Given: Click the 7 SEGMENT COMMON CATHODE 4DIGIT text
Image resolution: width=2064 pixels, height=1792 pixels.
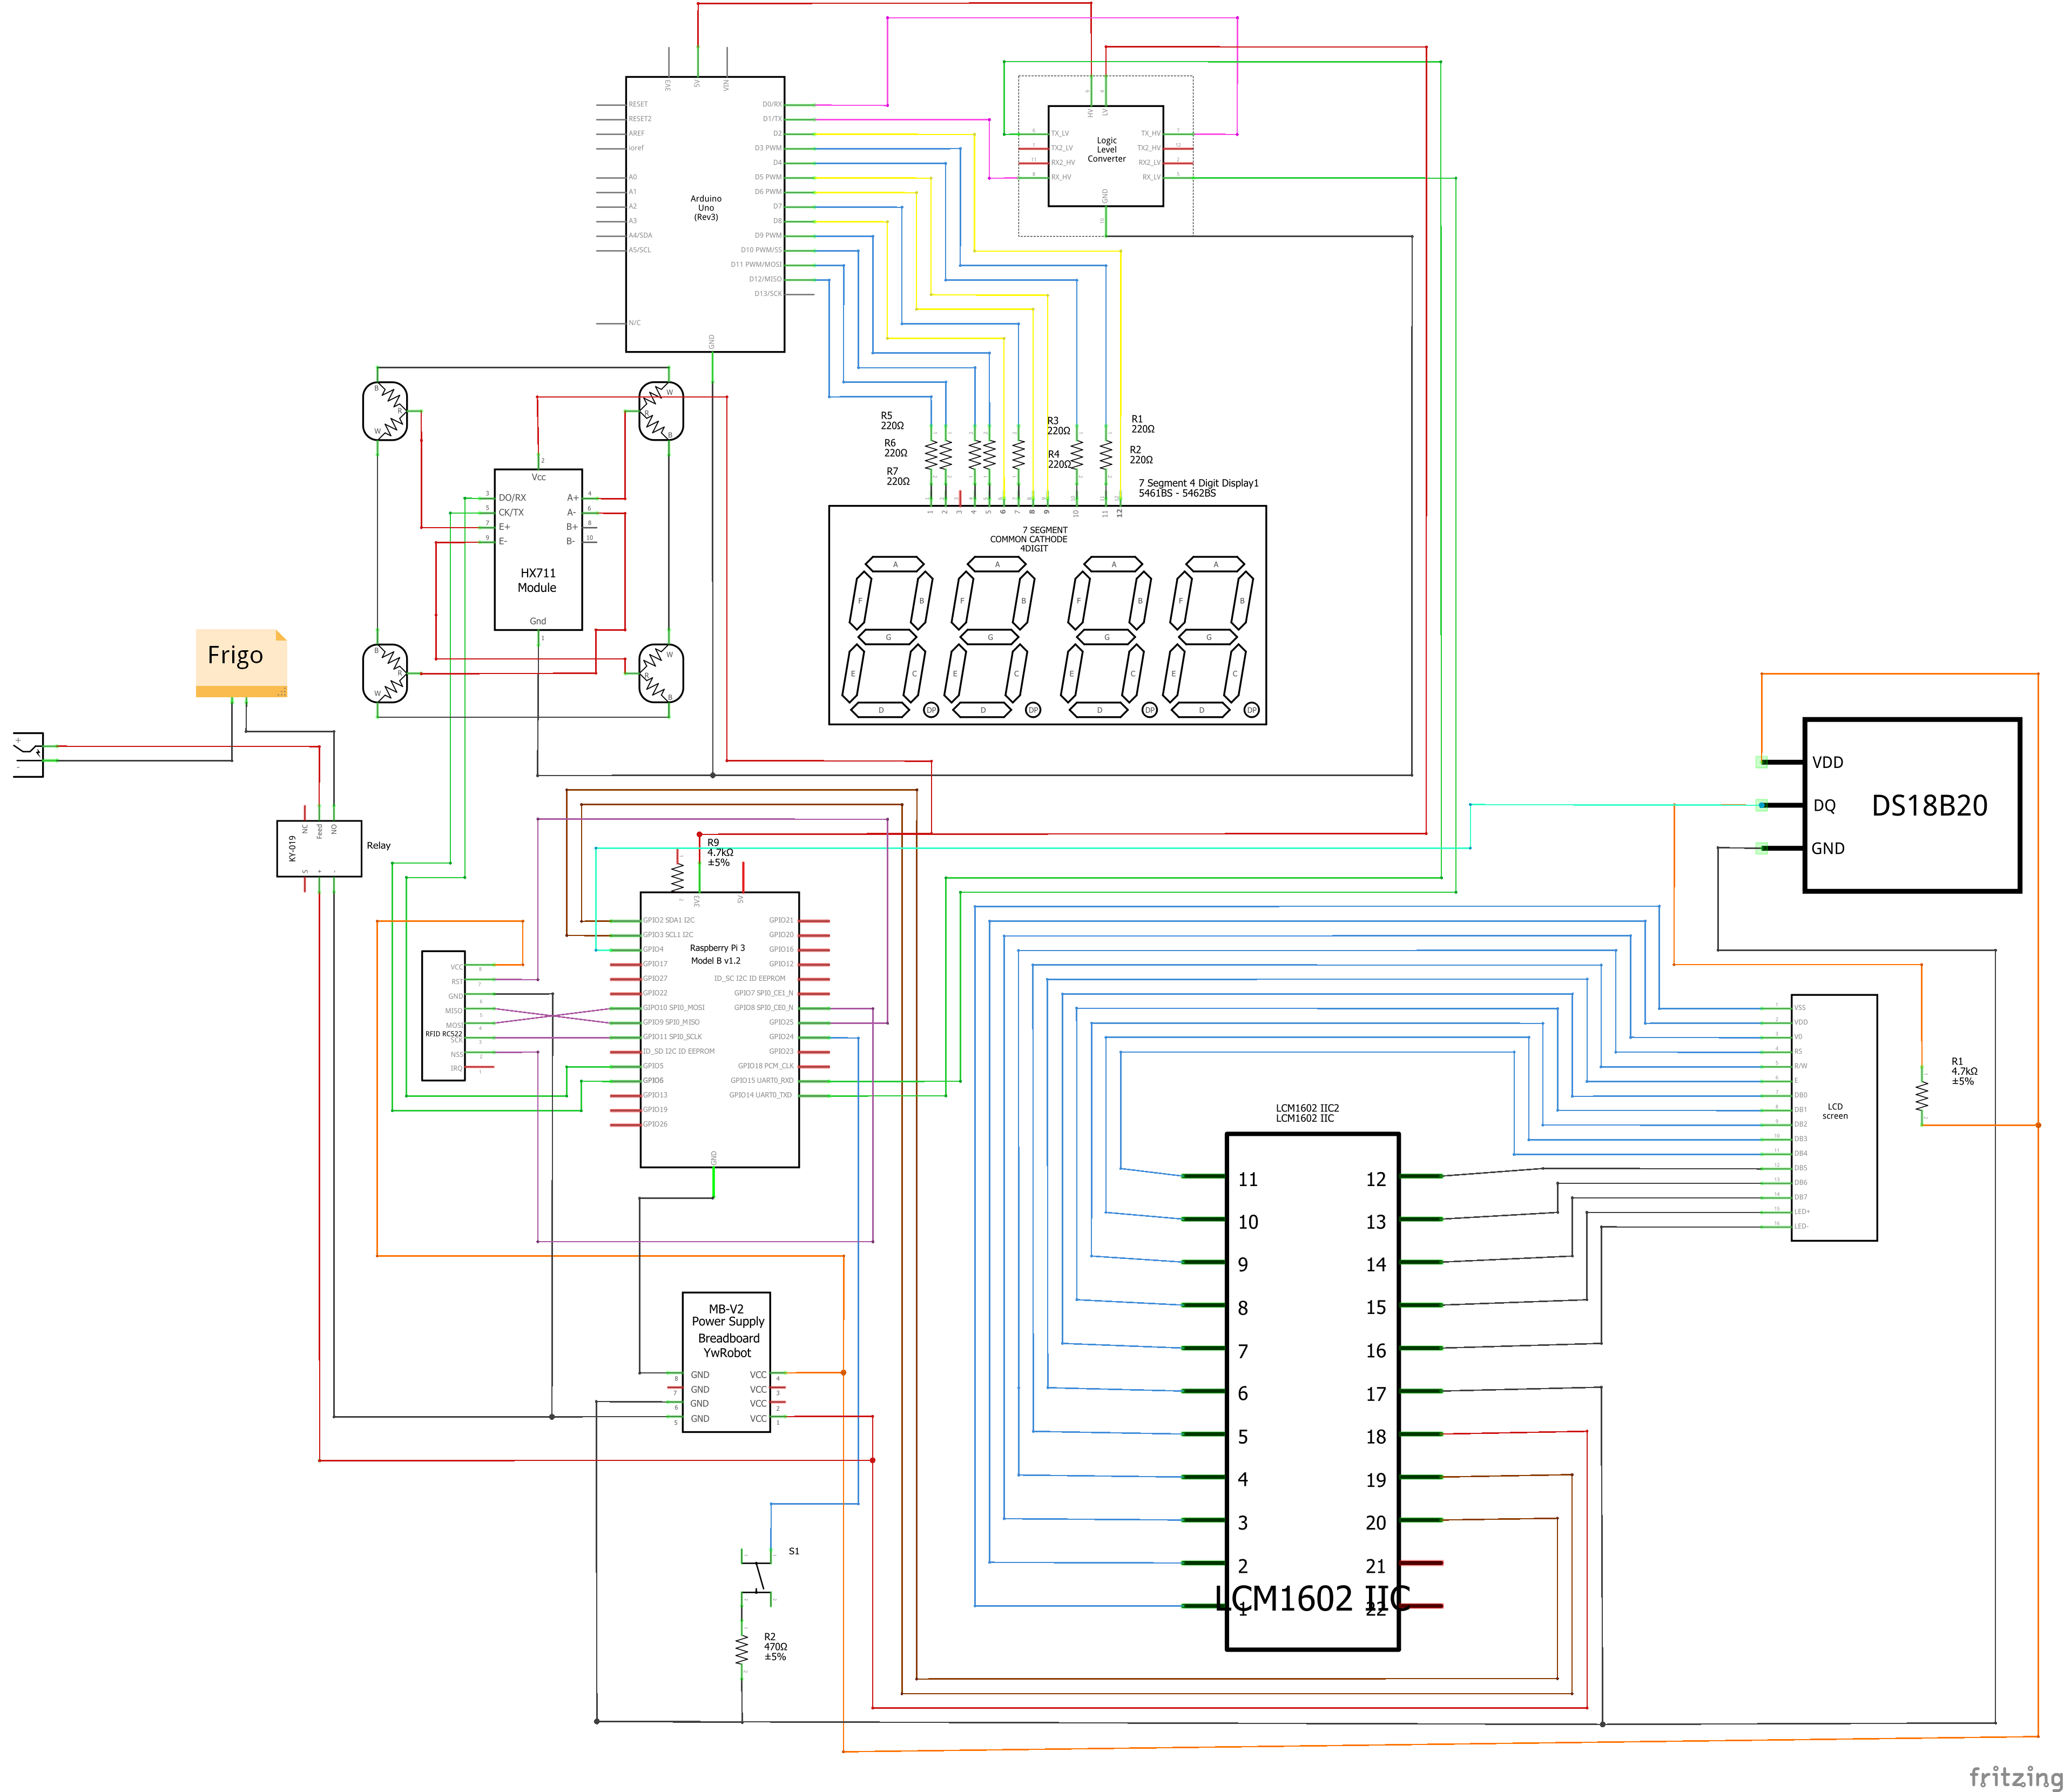Looking at the screenshot, I should [1030, 539].
